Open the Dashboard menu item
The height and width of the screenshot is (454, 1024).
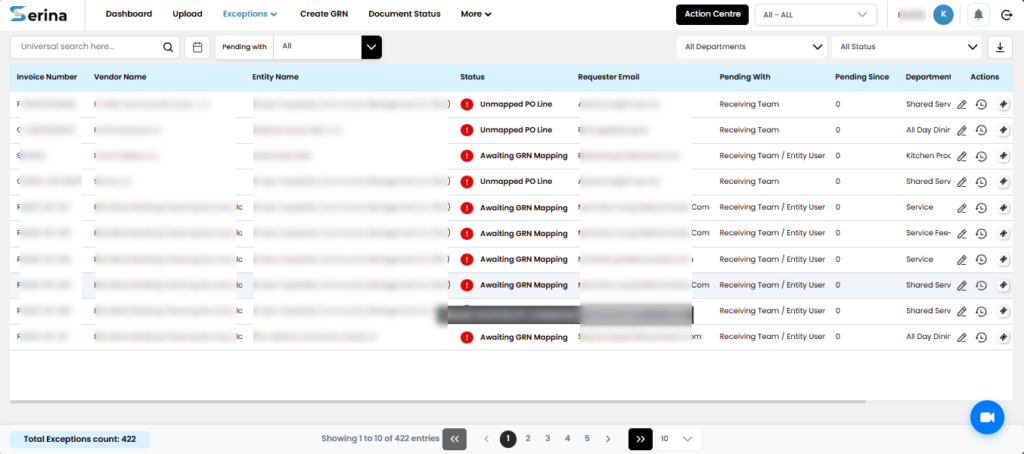(129, 14)
